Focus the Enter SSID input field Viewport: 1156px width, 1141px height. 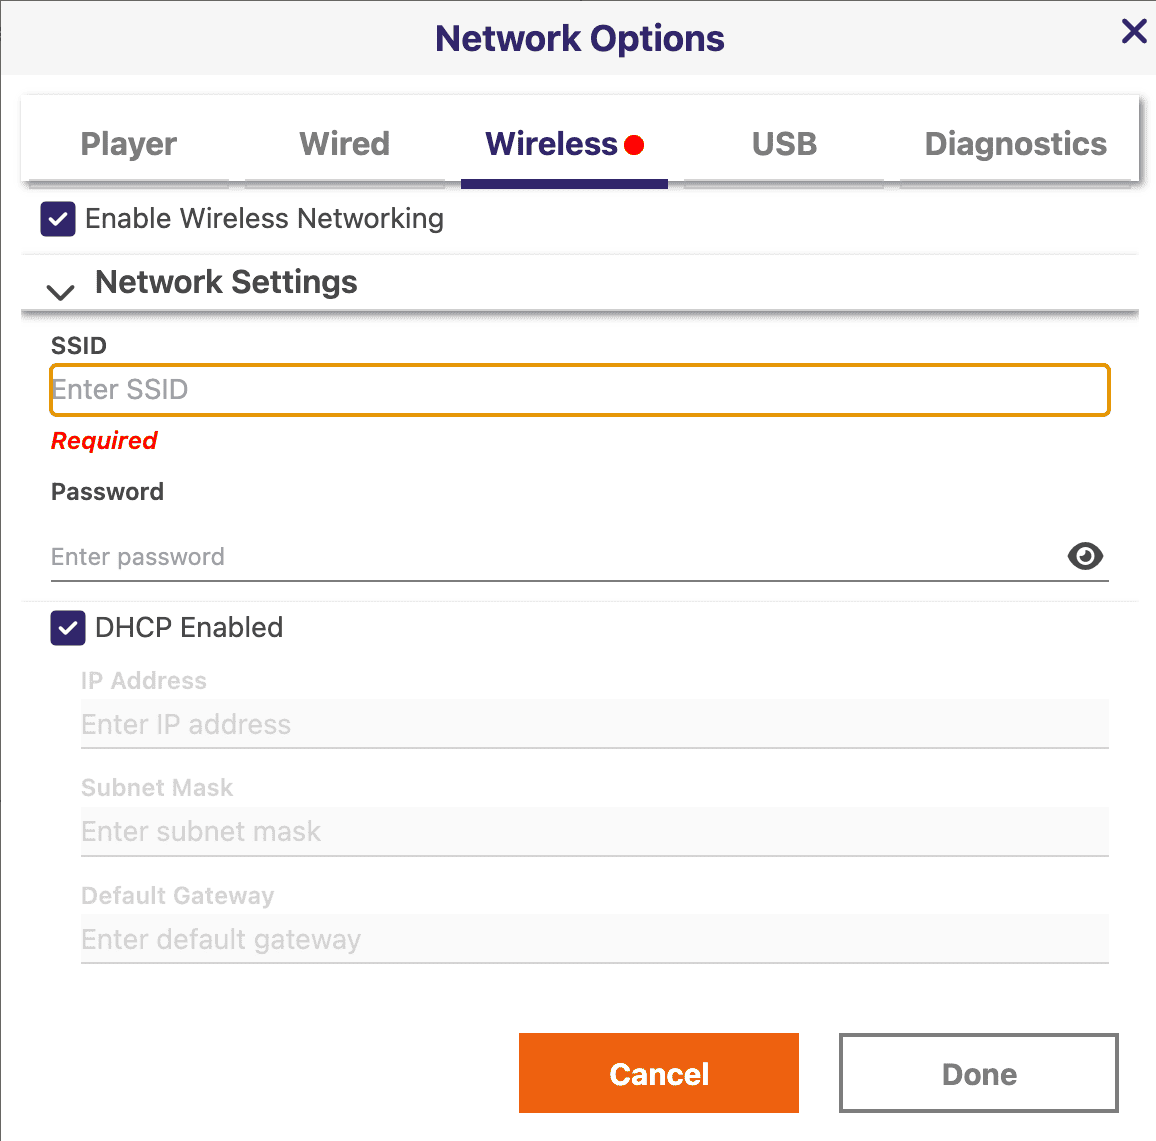[x=579, y=390]
